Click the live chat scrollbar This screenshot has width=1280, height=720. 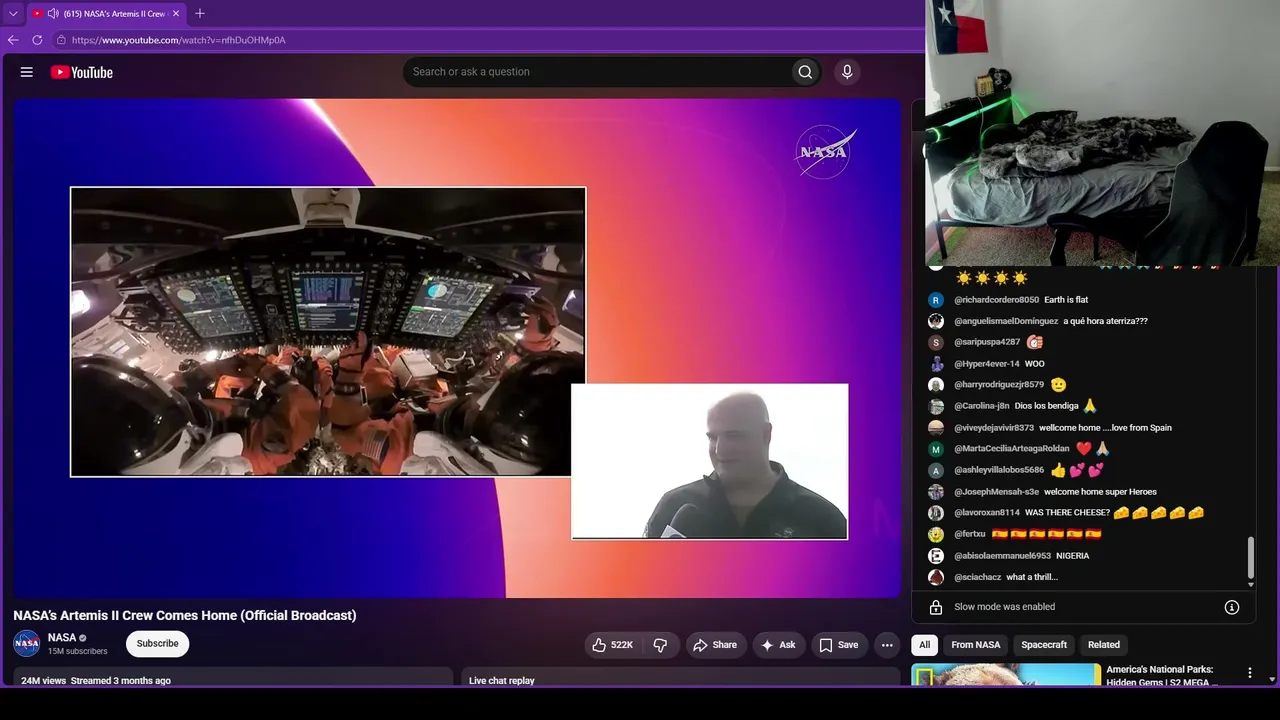(x=1250, y=560)
